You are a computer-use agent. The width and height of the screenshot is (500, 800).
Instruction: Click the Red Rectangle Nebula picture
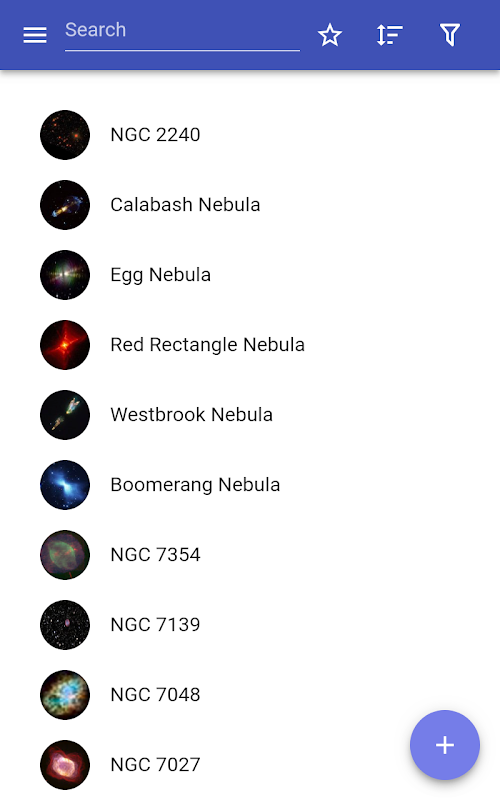tap(65, 345)
